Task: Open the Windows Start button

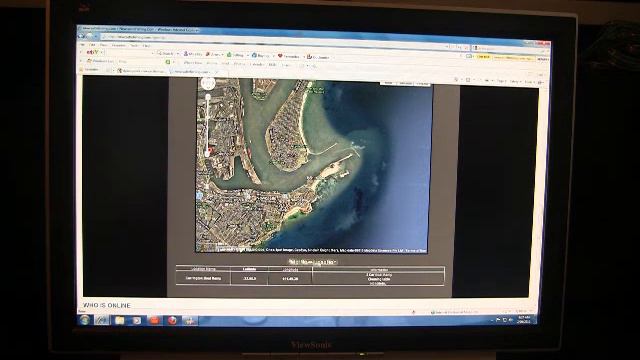Action: 85,320
